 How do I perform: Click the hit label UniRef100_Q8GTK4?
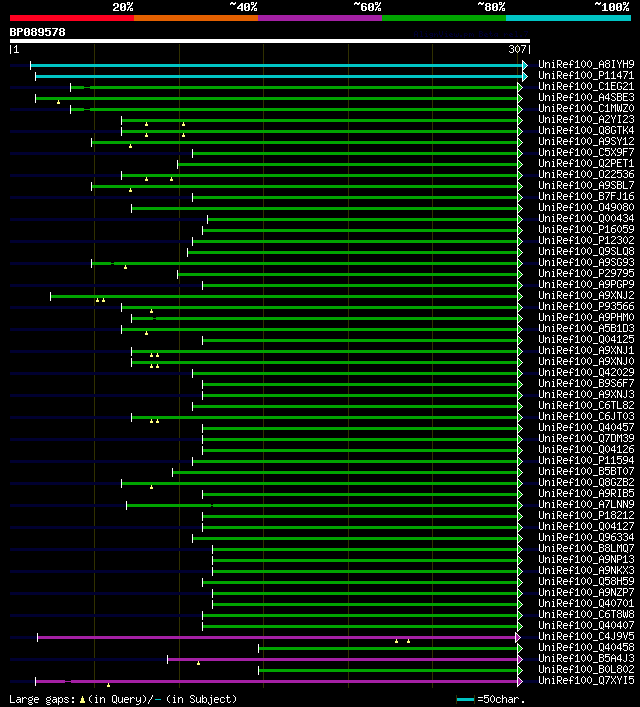(x=586, y=130)
